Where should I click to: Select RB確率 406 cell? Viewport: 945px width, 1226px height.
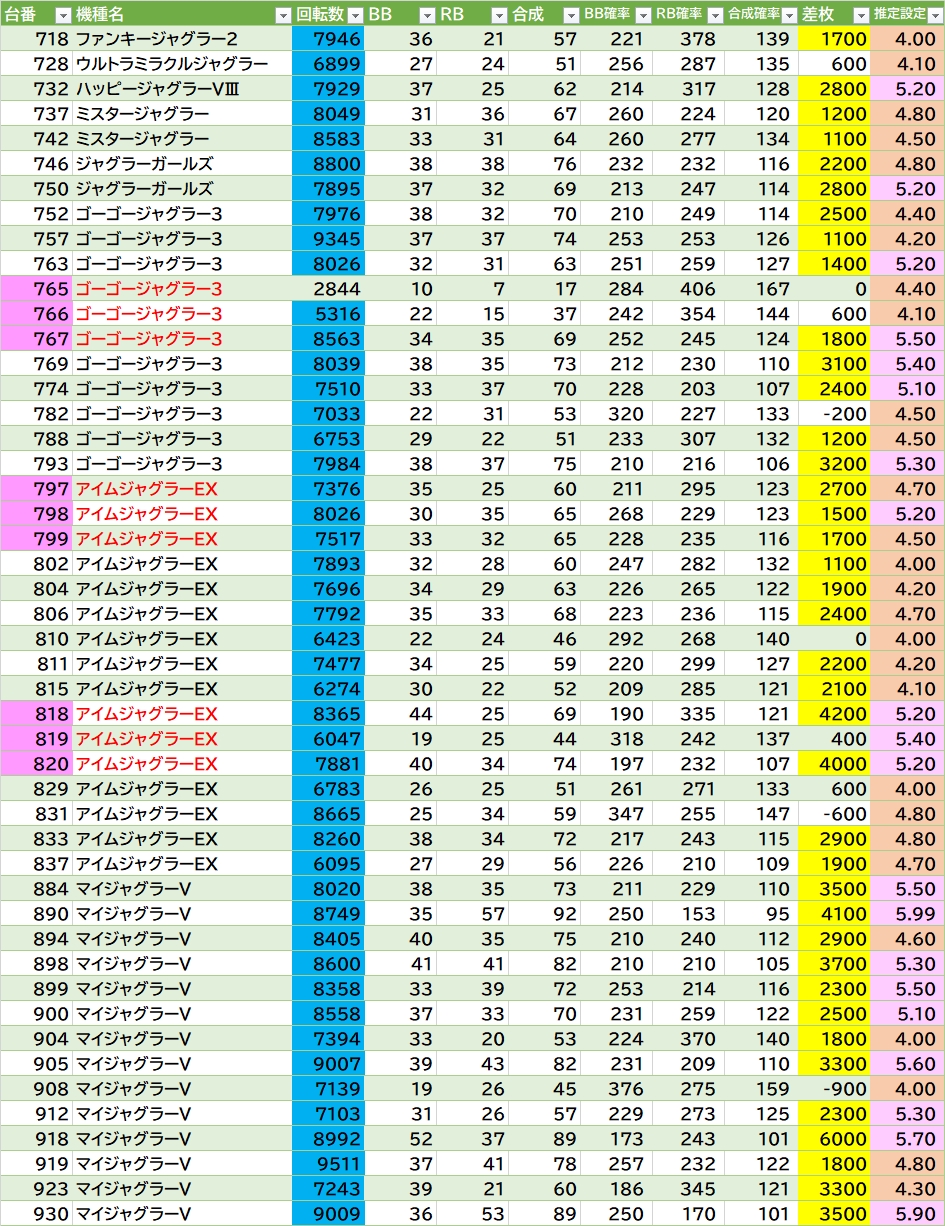688,289
